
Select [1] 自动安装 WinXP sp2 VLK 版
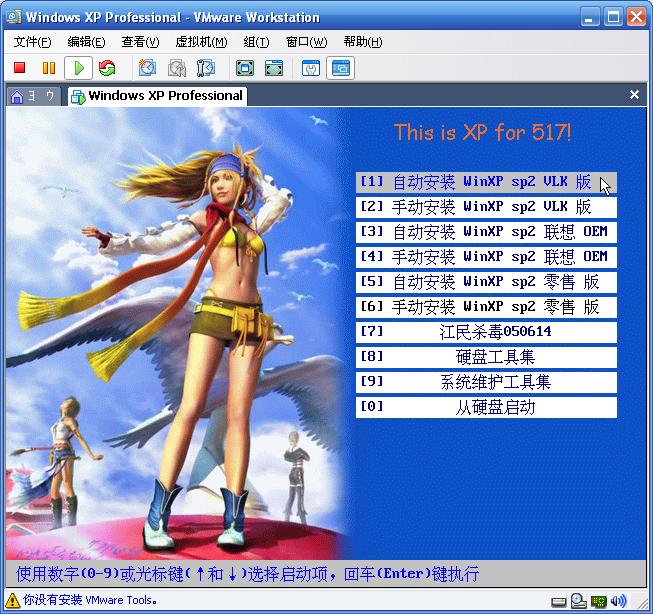point(486,182)
